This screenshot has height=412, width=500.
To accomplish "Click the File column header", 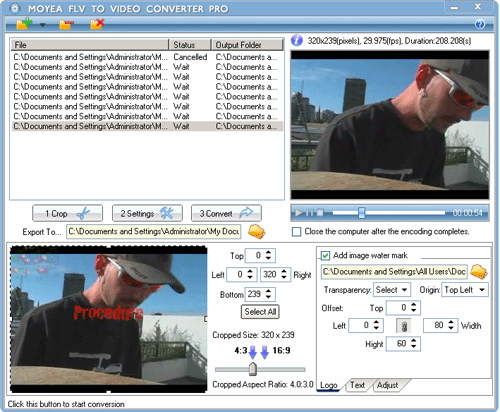I will [90, 45].
